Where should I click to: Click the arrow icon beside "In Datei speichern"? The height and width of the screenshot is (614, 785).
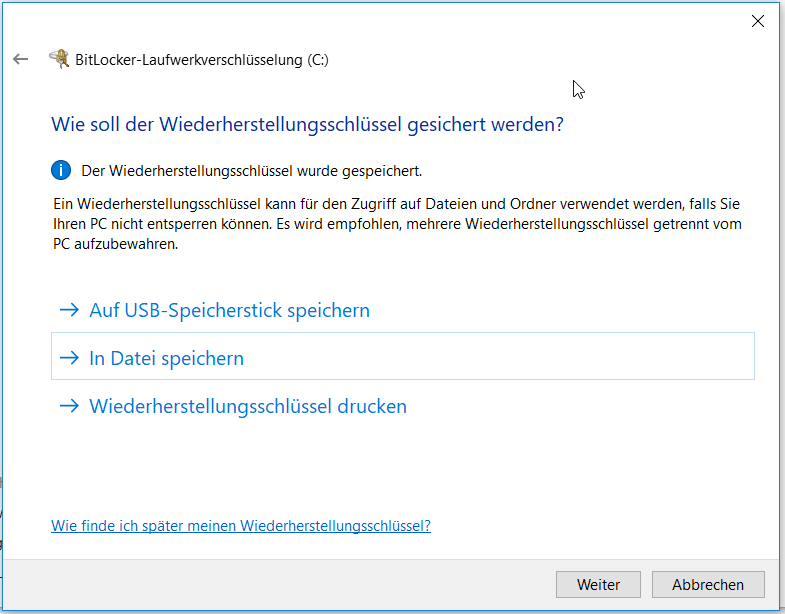click(x=69, y=358)
